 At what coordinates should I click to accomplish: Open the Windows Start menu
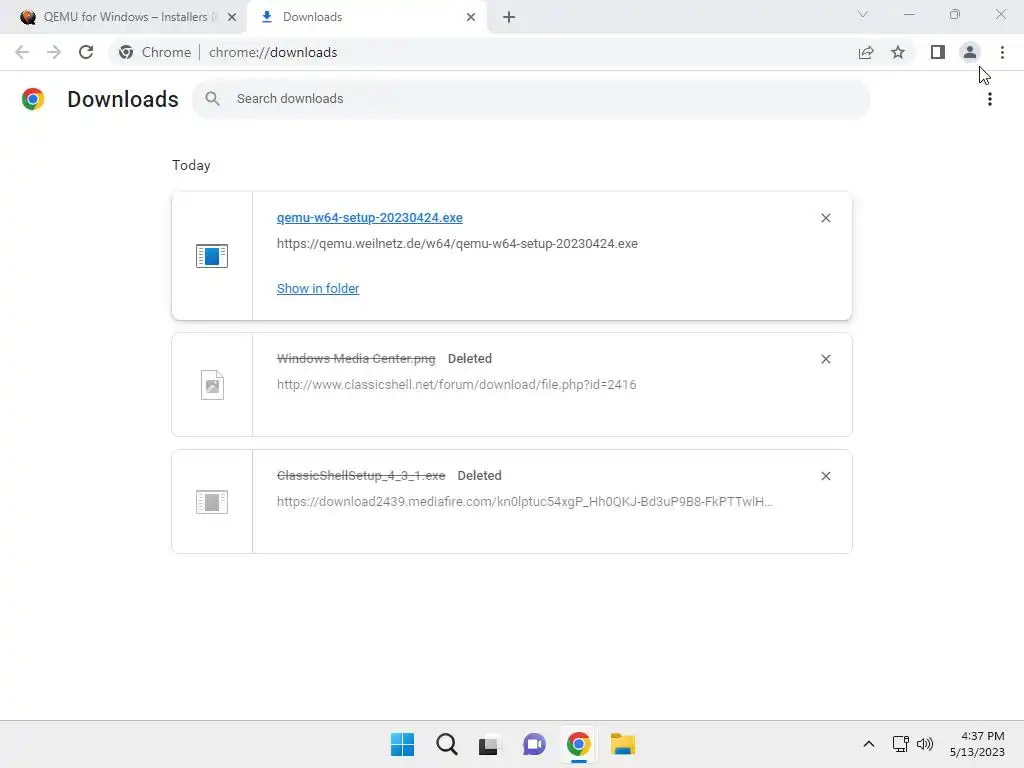click(402, 744)
